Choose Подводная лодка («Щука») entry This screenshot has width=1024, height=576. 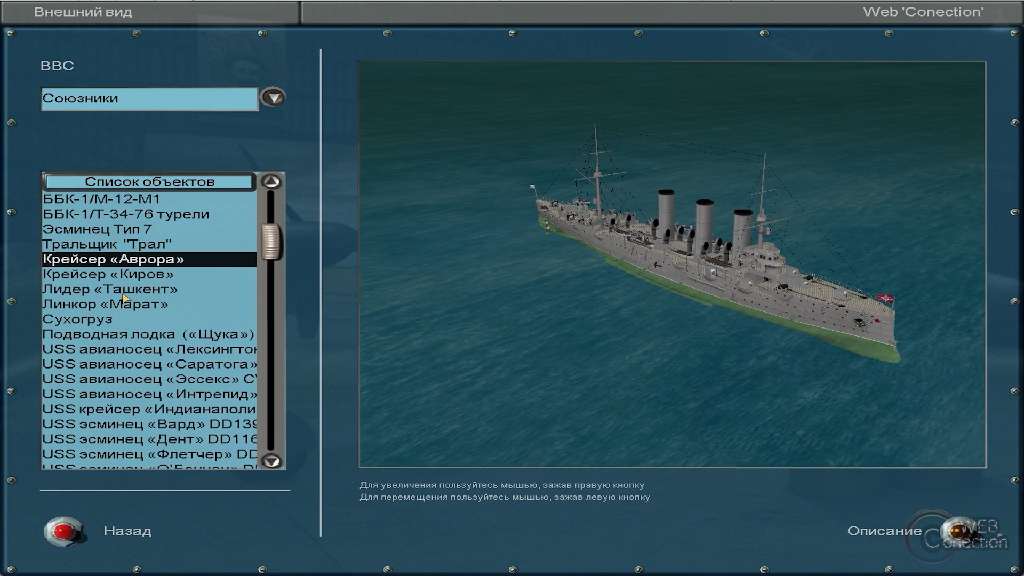tap(148, 334)
